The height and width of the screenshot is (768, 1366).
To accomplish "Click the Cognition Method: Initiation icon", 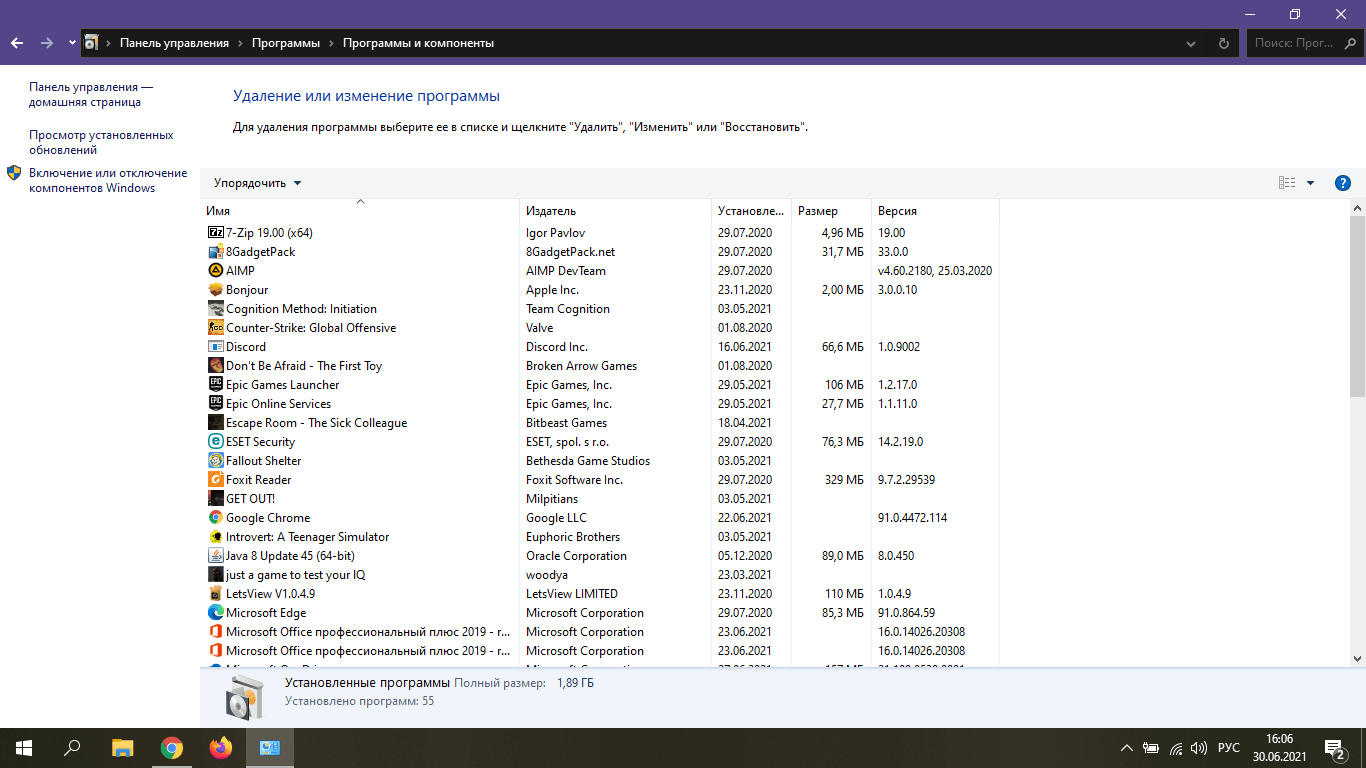I will [x=215, y=308].
